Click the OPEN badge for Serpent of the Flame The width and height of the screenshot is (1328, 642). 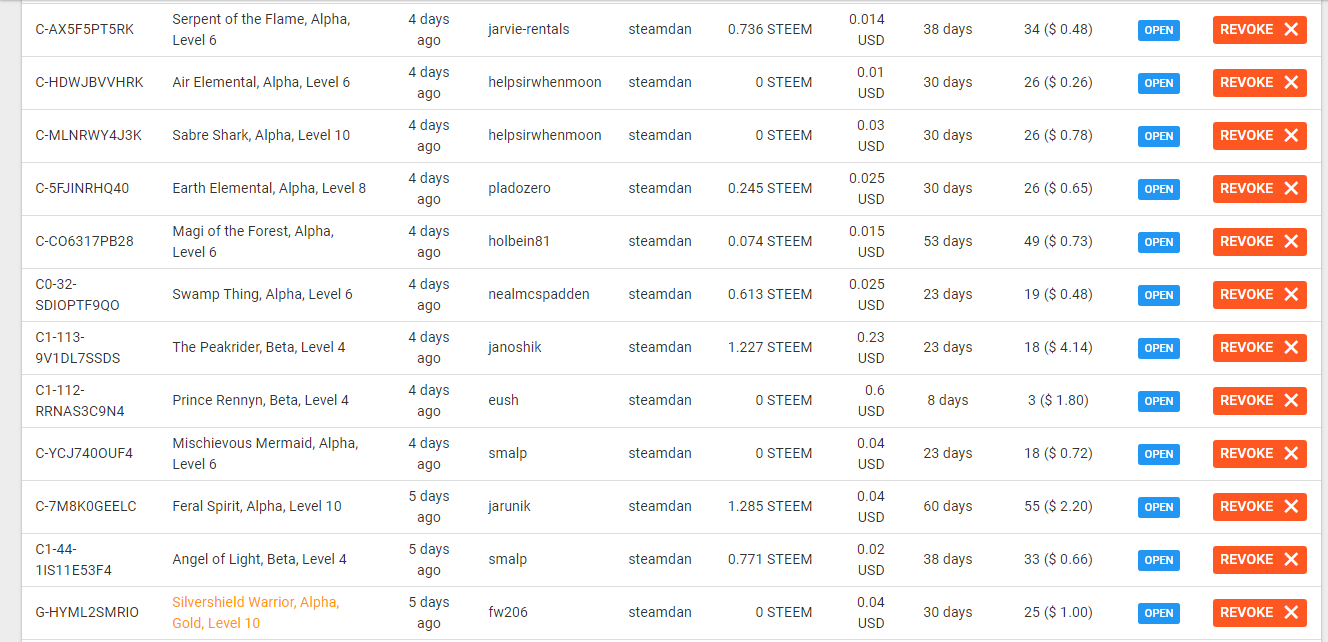point(1158,30)
